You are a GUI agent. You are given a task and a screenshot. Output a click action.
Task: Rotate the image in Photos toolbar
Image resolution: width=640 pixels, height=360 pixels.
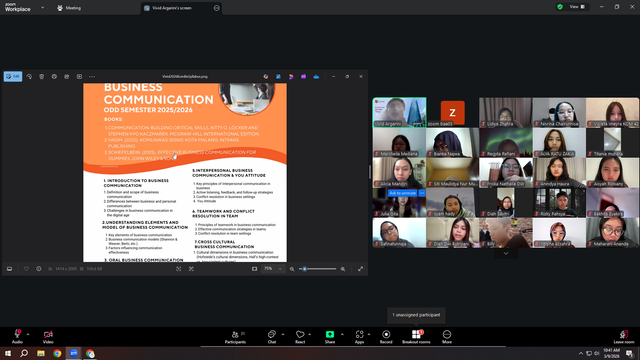[29, 76]
